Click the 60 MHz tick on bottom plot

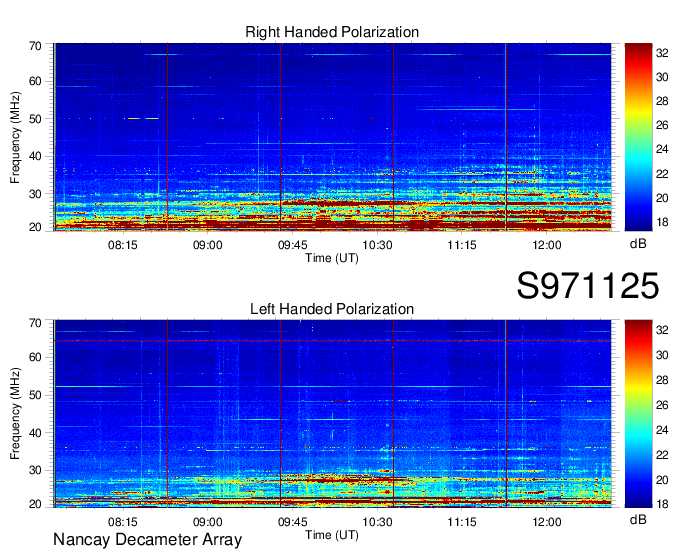pos(36,358)
